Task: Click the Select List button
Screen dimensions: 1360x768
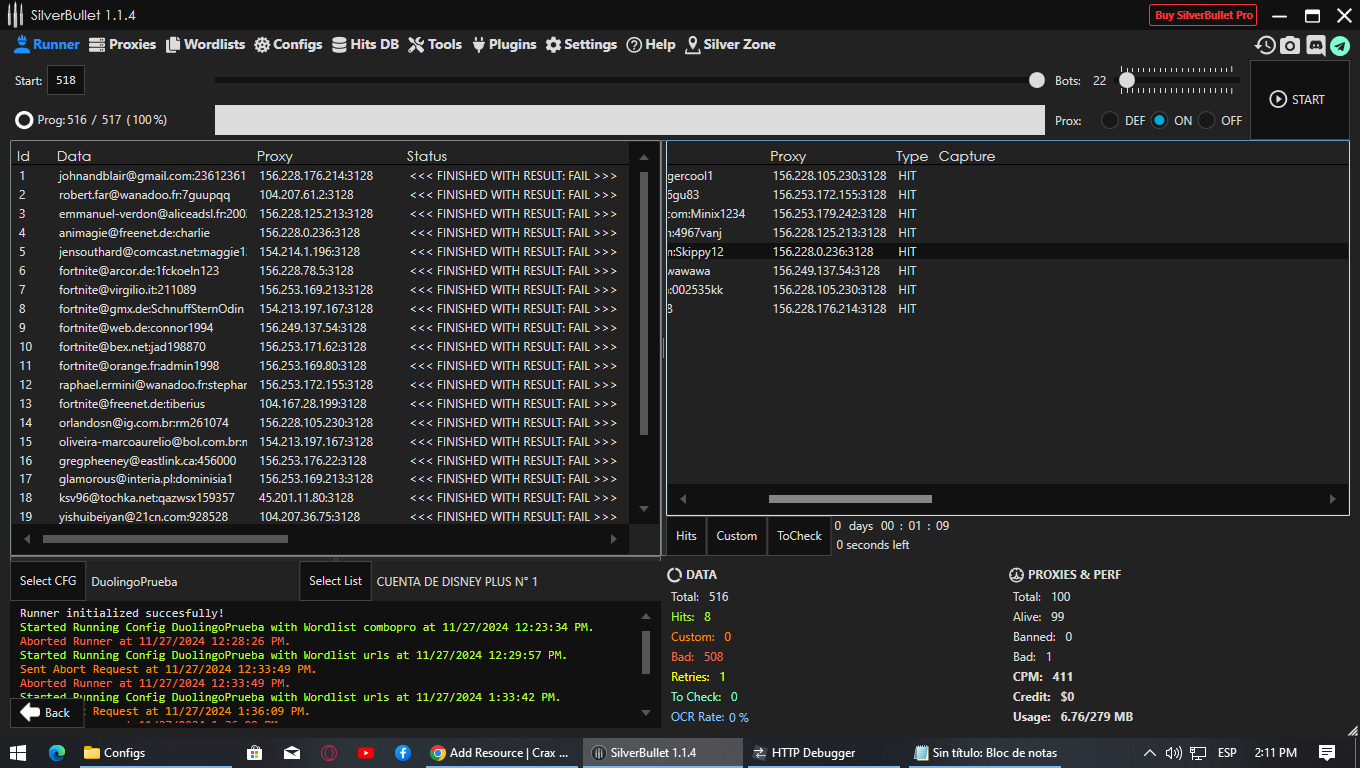Action: pyautogui.click(x=336, y=581)
